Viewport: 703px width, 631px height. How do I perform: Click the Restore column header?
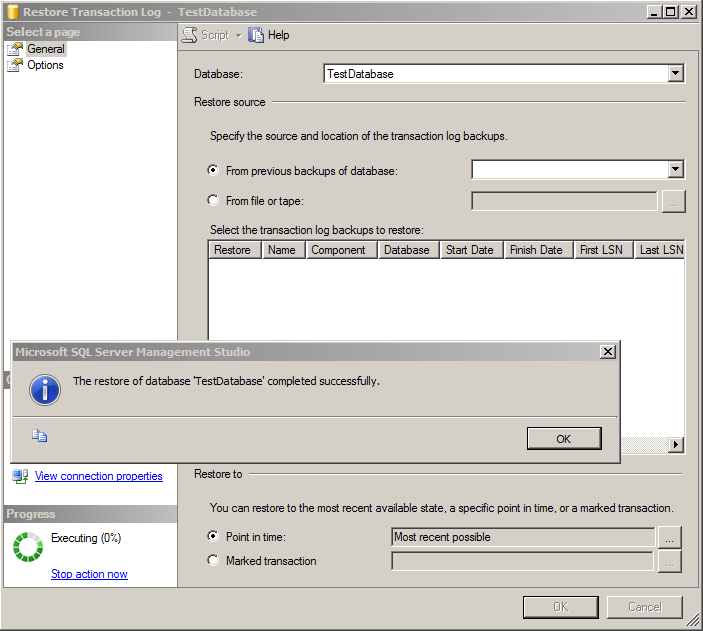235,250
